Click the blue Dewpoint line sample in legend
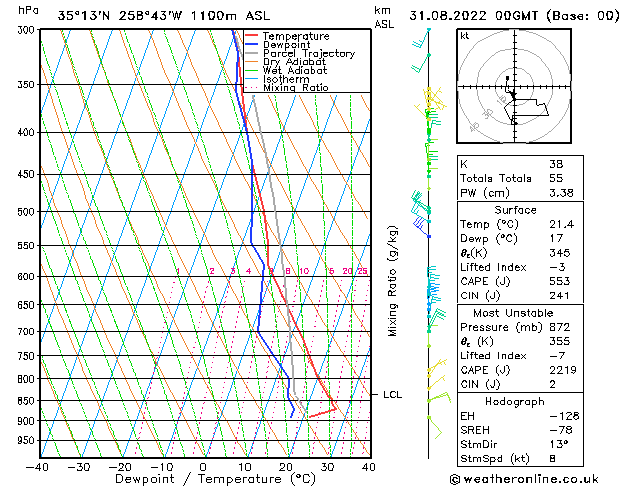Viewport: 629px width, 486px height. point(252,44)
